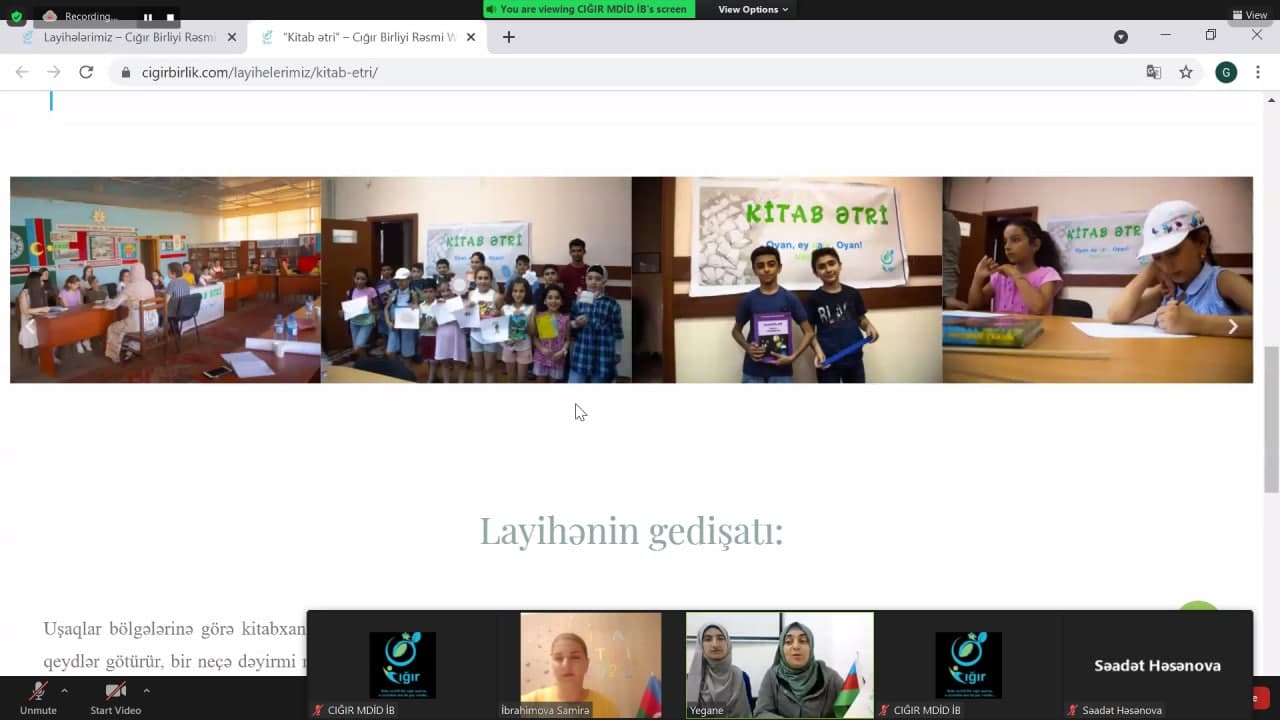Expand audio options arrow next to Unmute
Viewport: 1280px width, 720px height.
click(65, 690)
